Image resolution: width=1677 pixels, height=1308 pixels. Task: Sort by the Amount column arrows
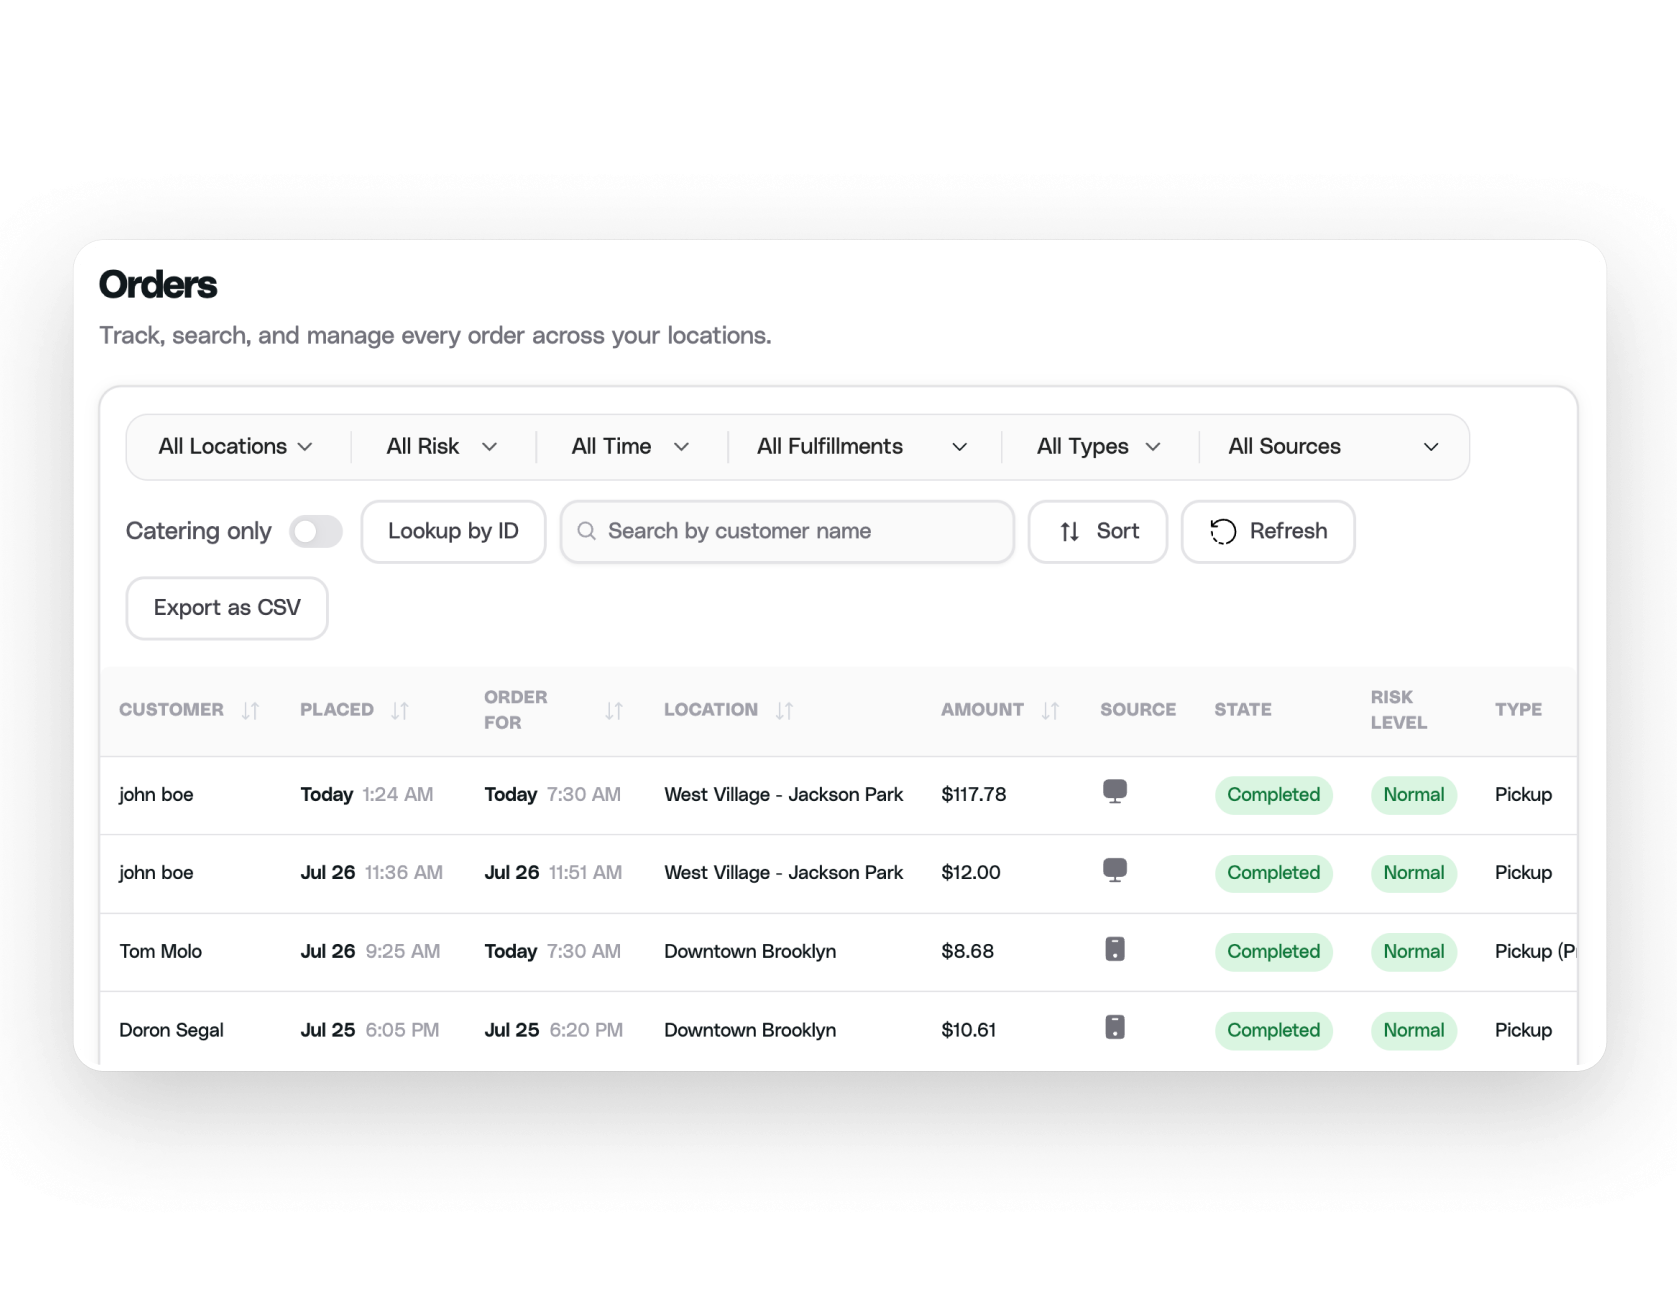pos(1050,710)
